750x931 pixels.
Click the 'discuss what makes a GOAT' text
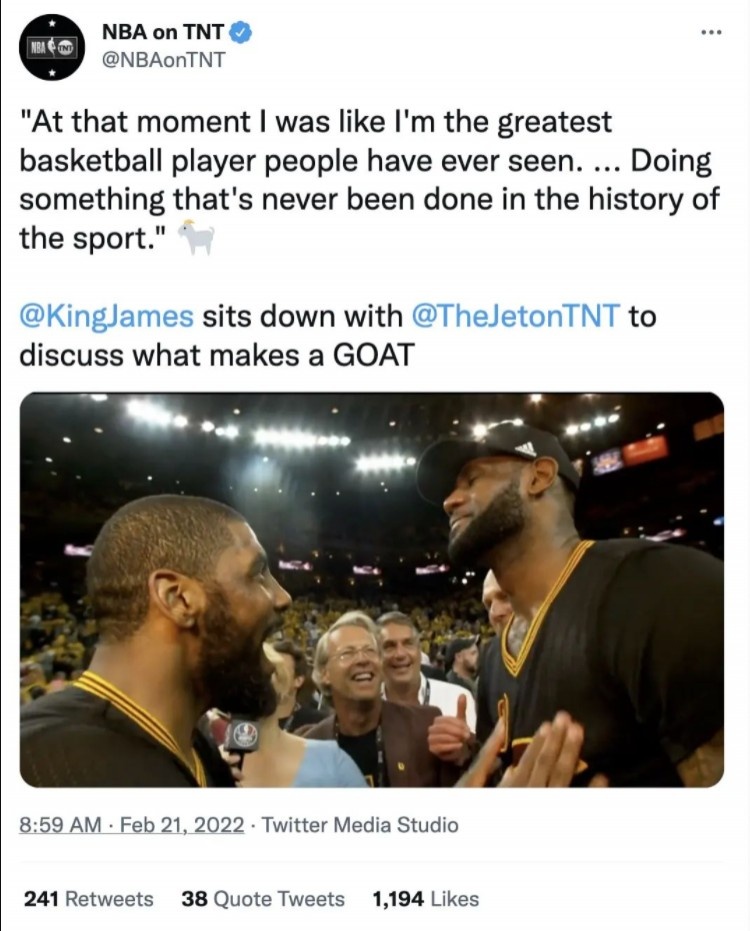[x=217, y=355]
